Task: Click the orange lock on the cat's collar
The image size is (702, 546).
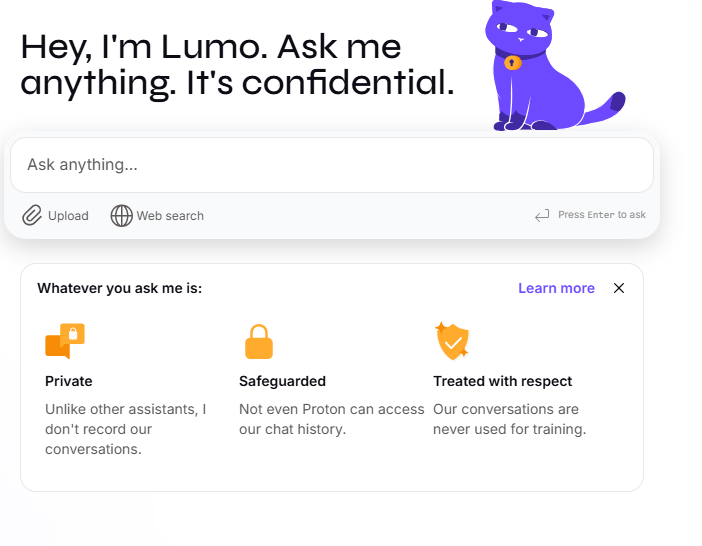Action: pos(513,62)
